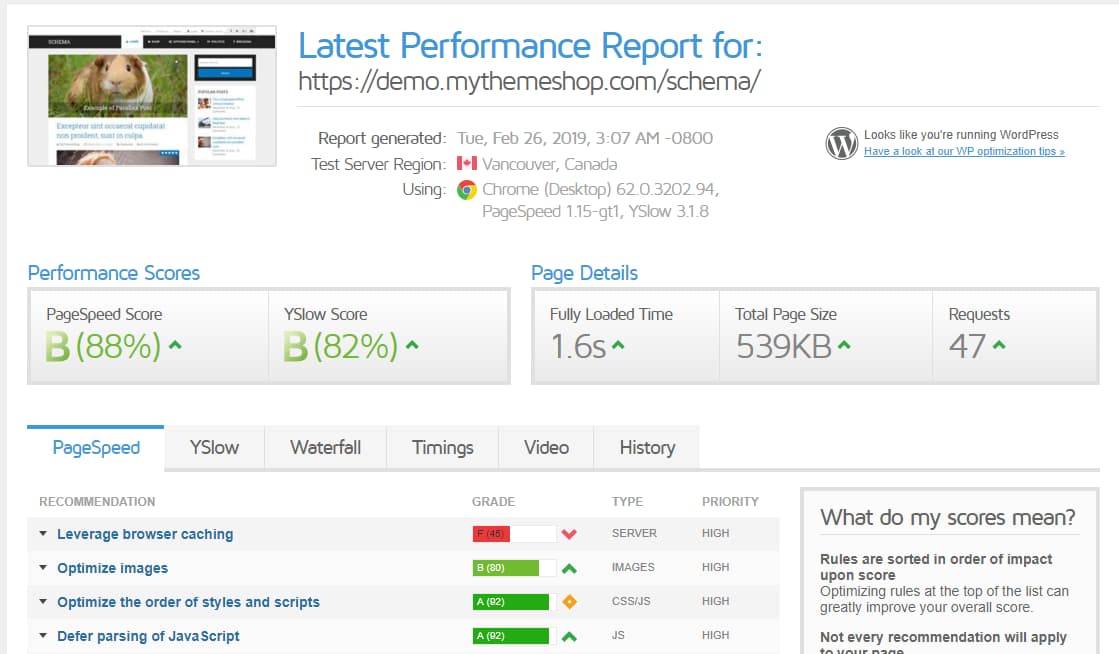Open the Waterfall tab
The width and height of the screenshot is (1119, 654).
pyautogui.click(x=325, y=448)
